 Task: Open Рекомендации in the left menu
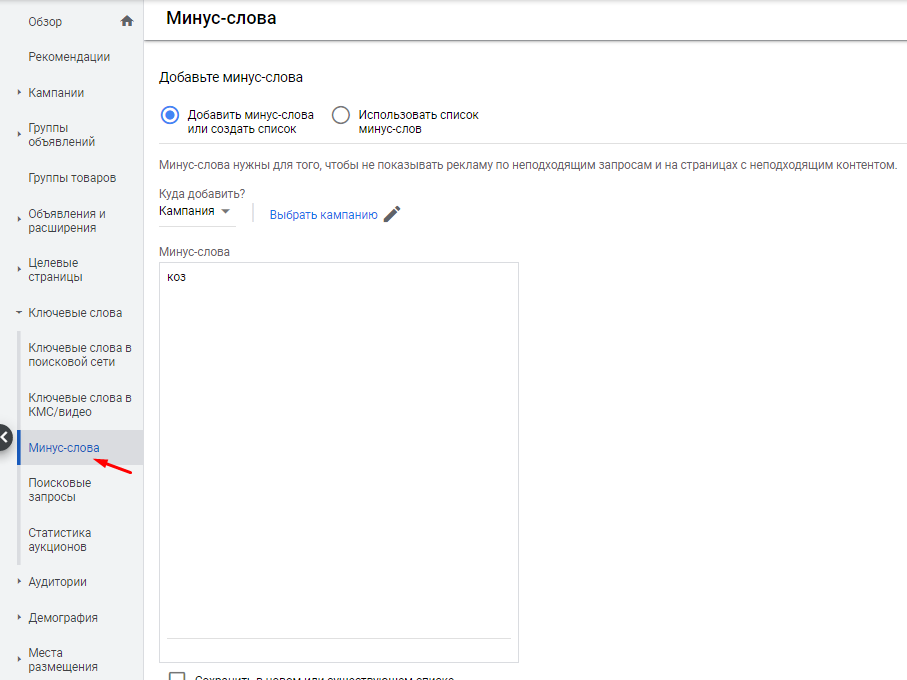[69, 57]
